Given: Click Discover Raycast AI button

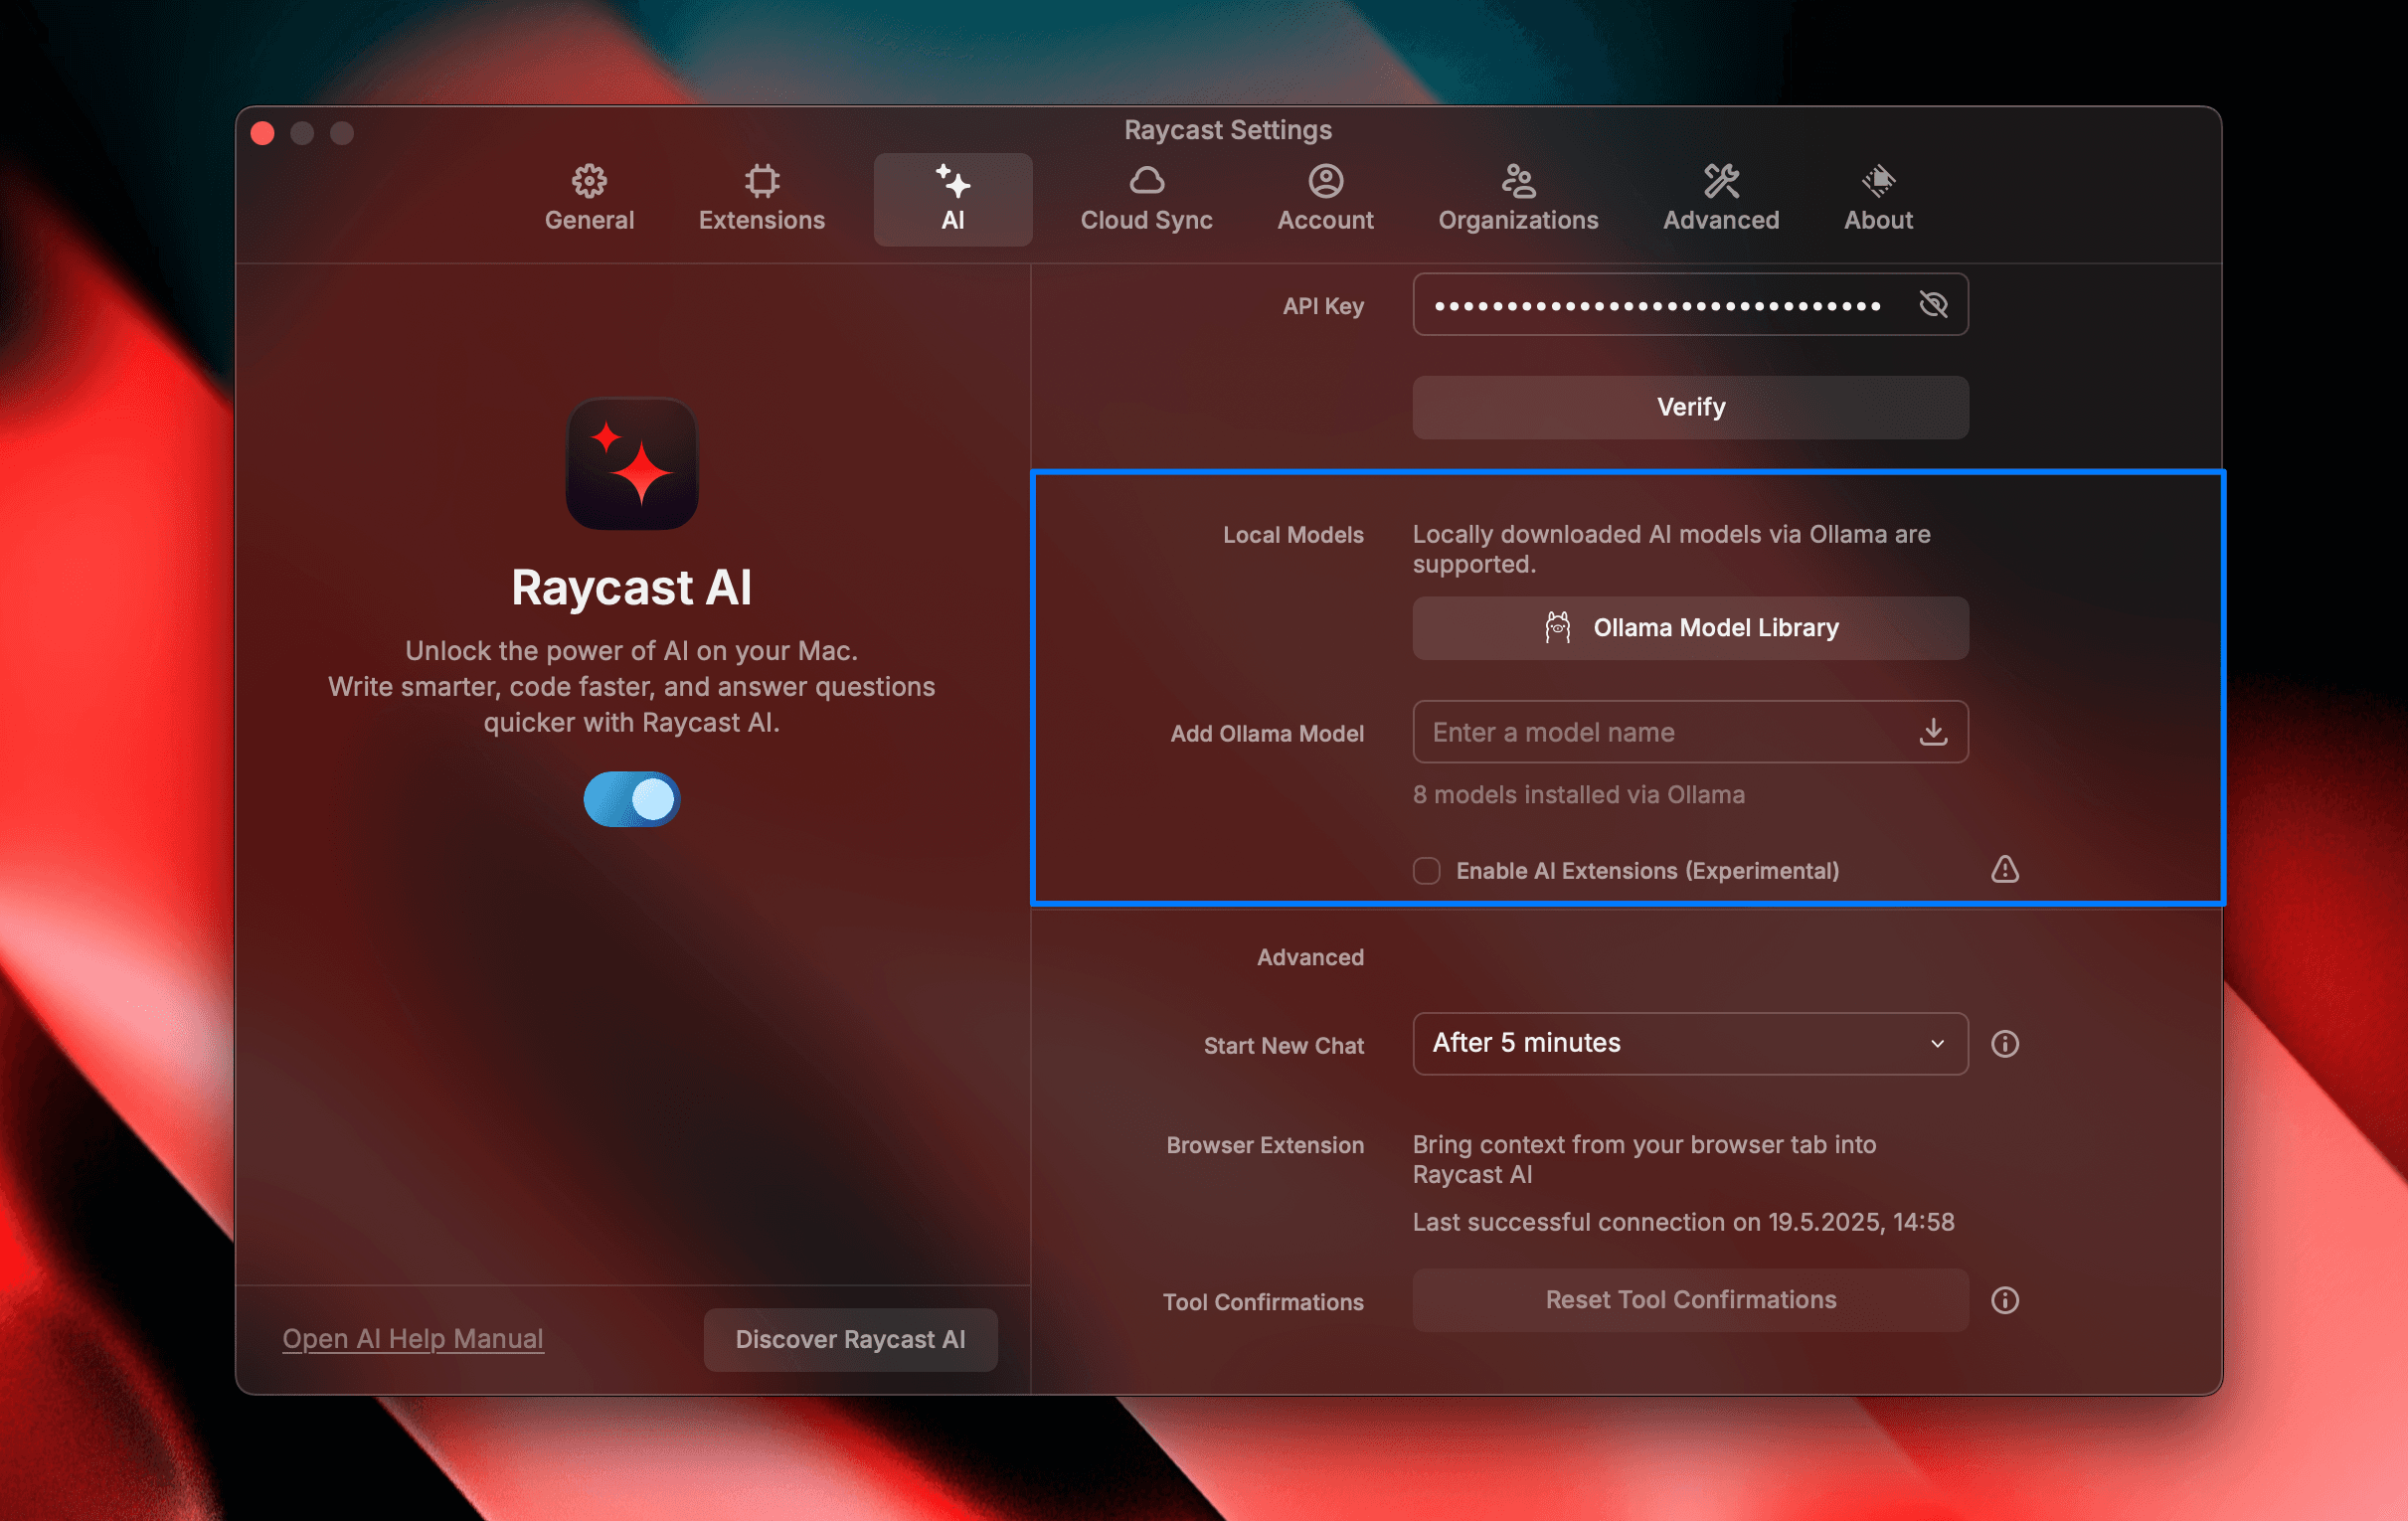Looking at the screenshot, I should point(849,1339).
